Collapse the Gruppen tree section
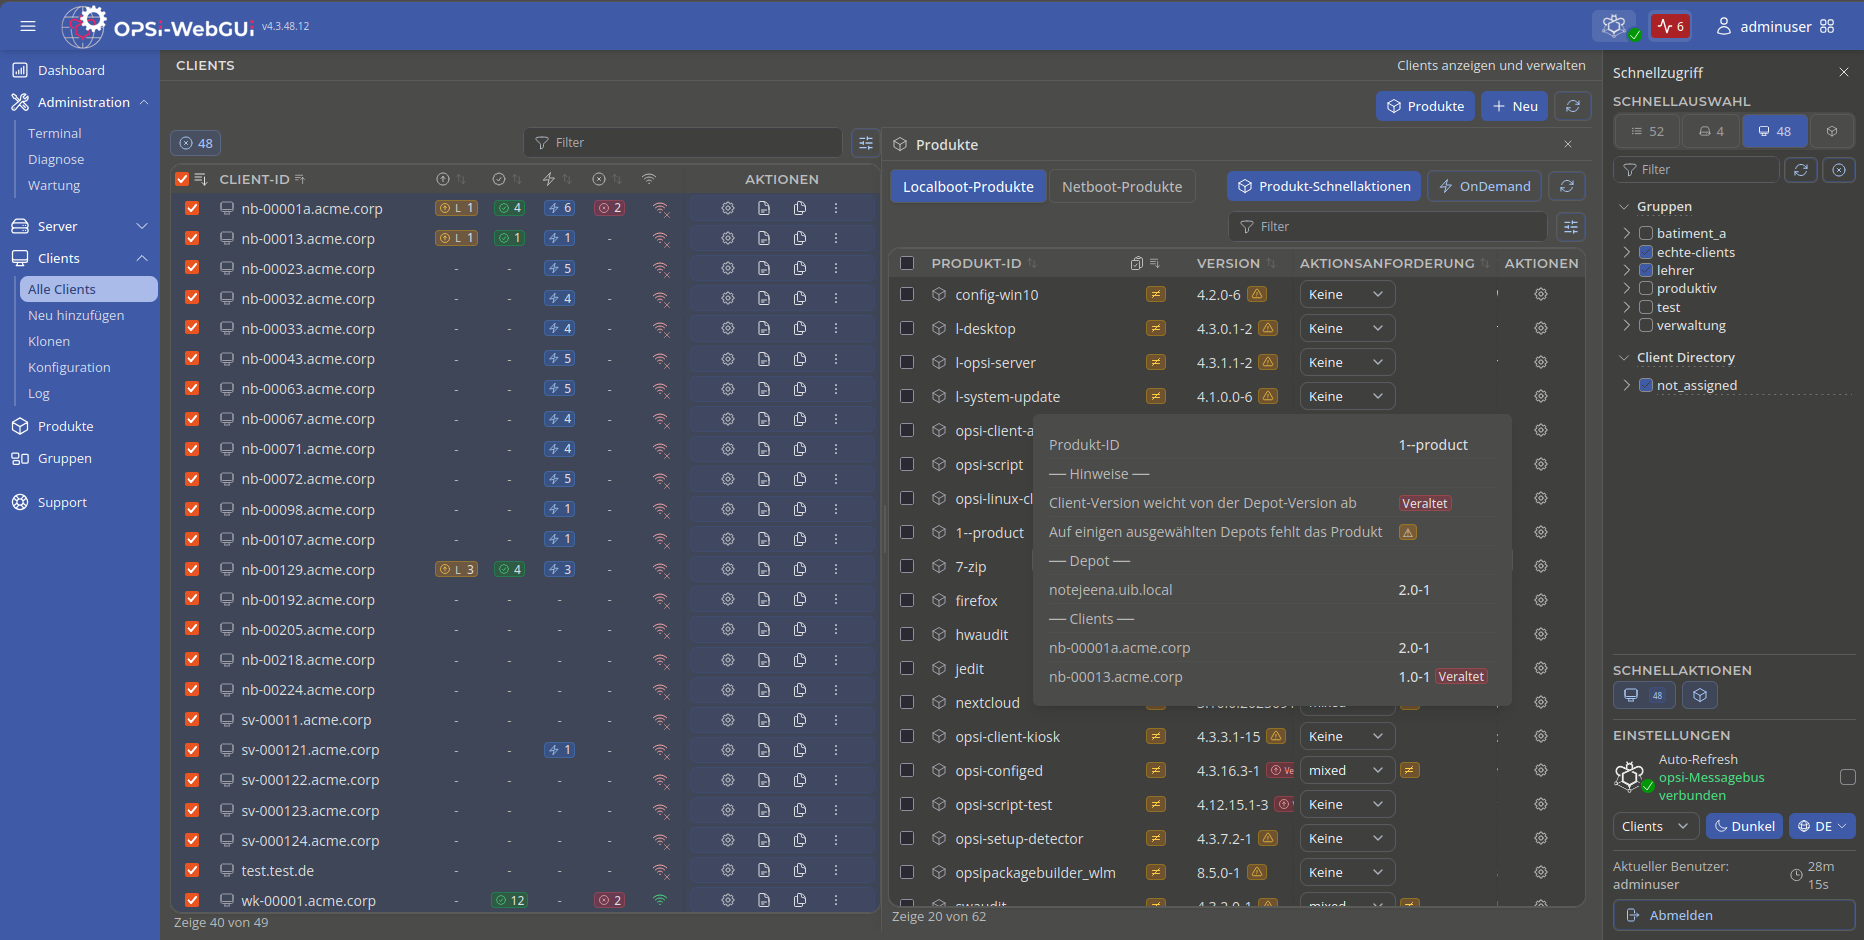Image resolution: width=1864 pixels, height=940 pixels. 1623,207
